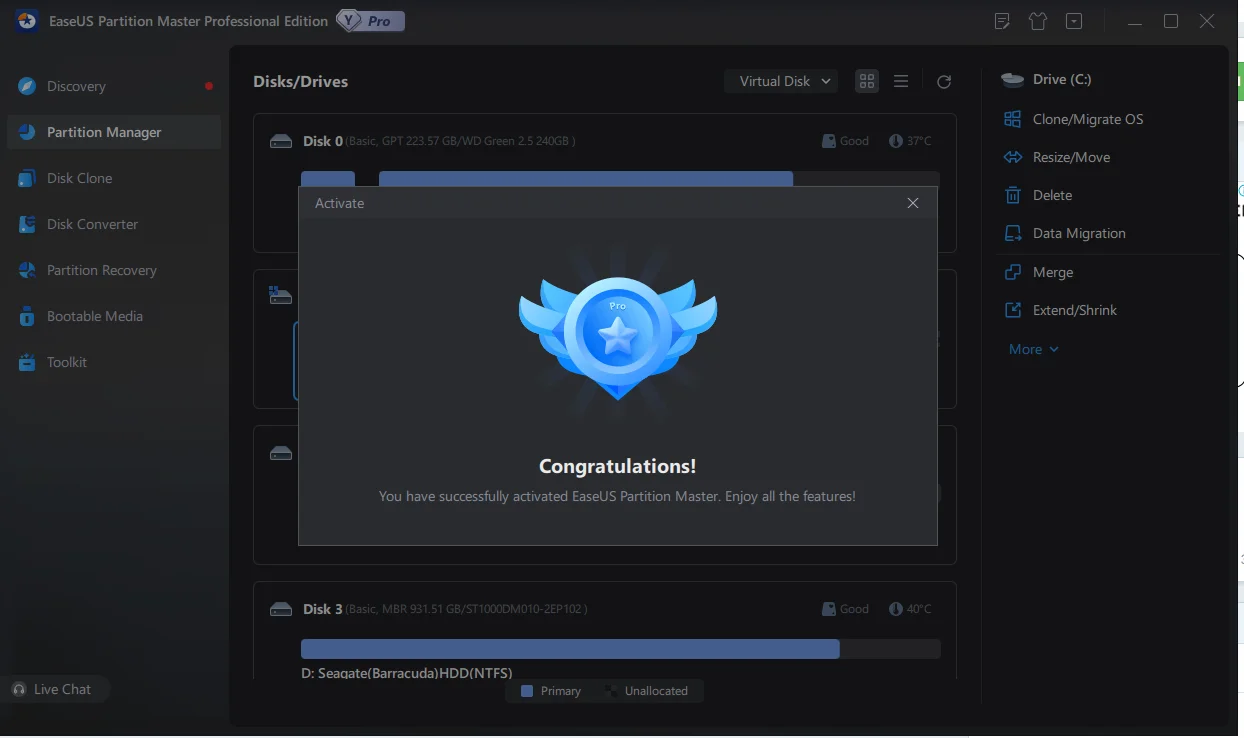The width and height of the screenshot is (1244, 738).
Task: Open Disk Clone from sidebar
Action: coord(114,178)
